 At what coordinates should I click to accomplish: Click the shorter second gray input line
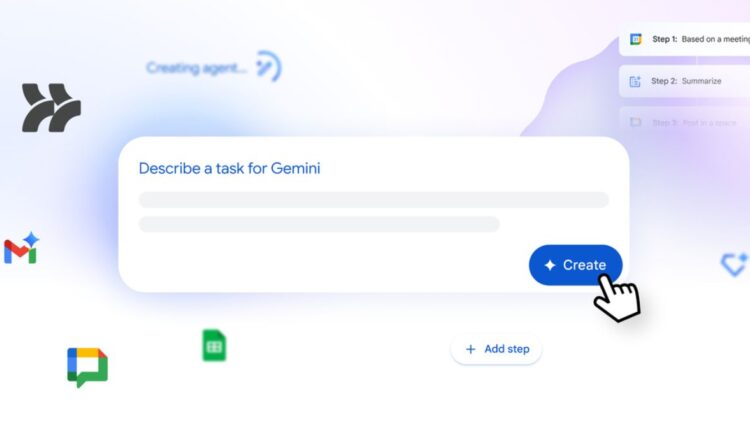(319, 224)
